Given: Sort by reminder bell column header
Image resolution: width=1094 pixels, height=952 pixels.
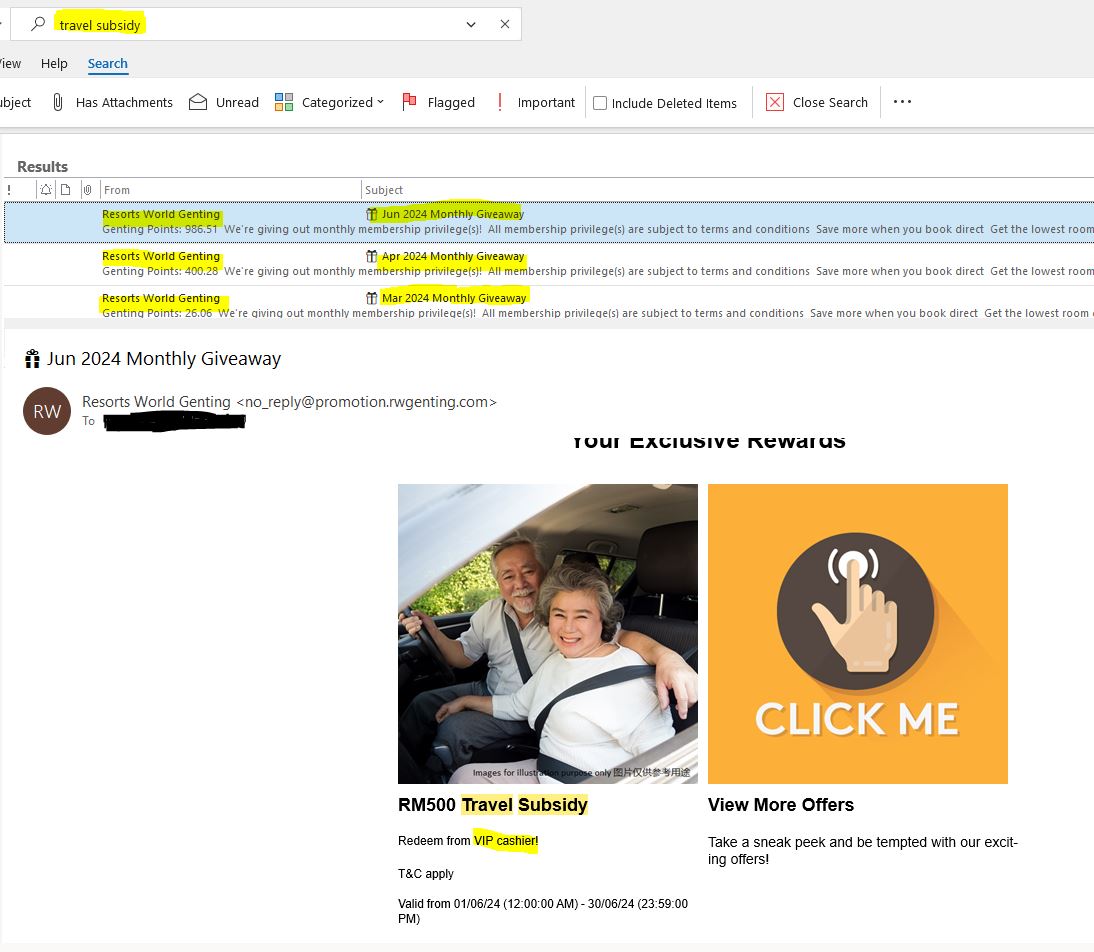Looking at the screenshot, I should pos(46,189).
